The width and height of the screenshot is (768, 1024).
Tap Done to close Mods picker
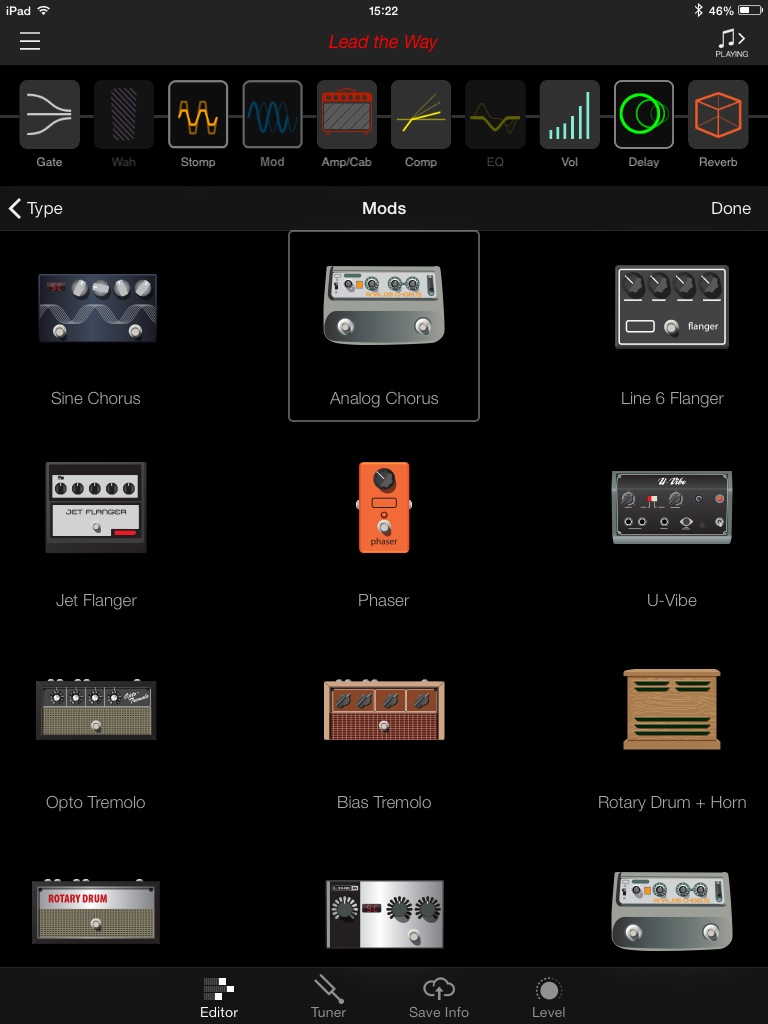[x=731, y=208]
